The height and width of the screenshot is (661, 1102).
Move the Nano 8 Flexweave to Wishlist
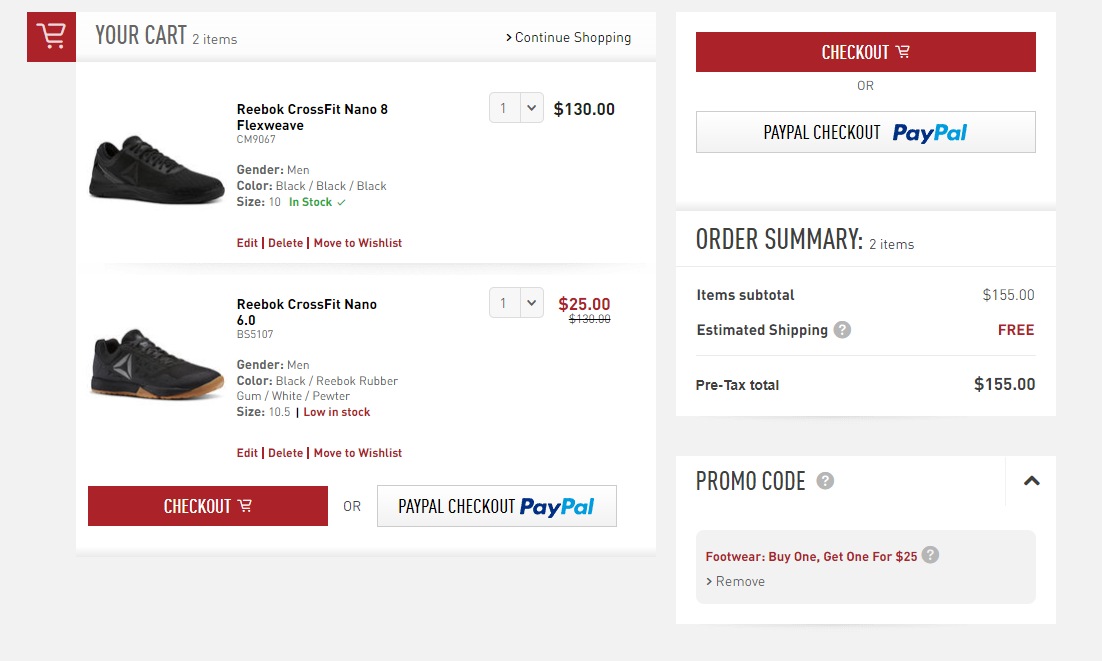pos(357,242)
